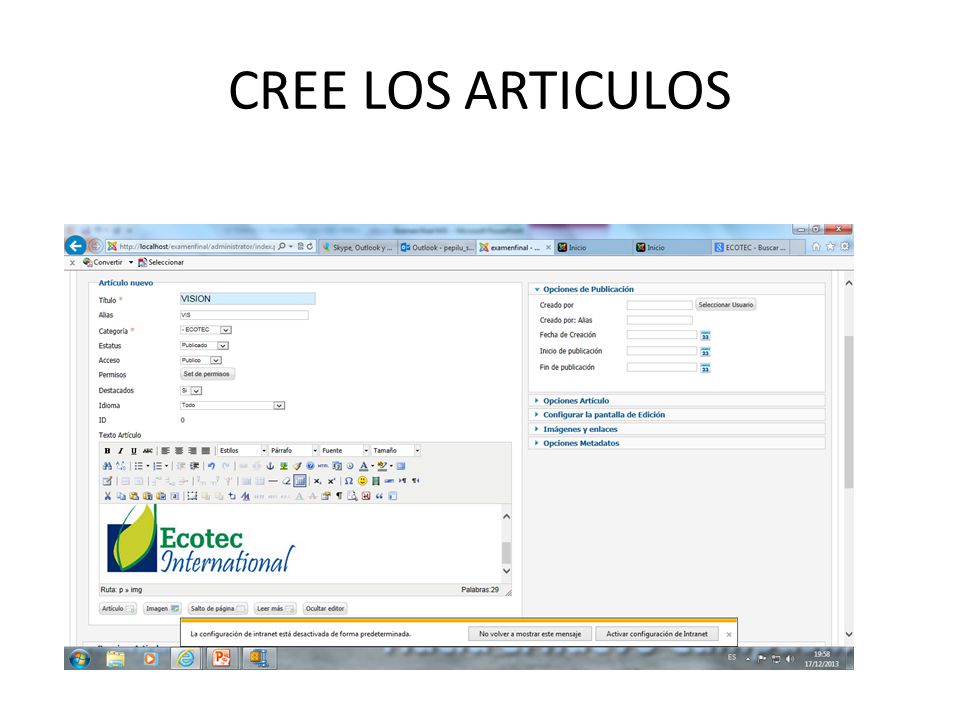This screenshot has width=960, height=720.
Task: Click Activar configuración de Intranet
Action: pyautogui.click(x=657, y=634)
